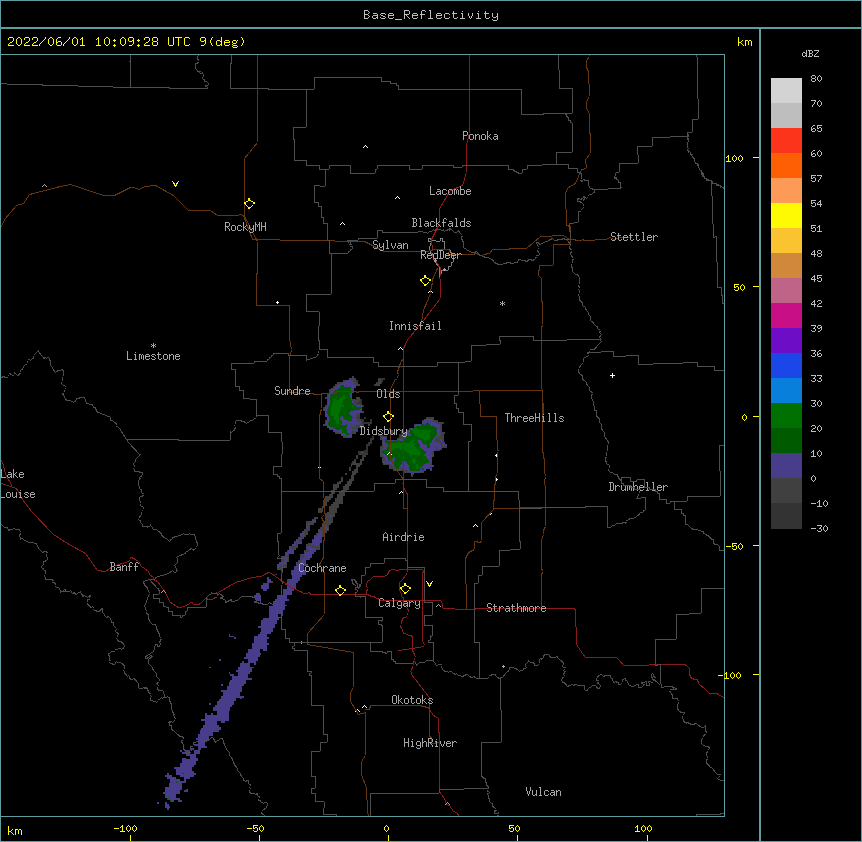862x842 pixels.
Task: Click the asterisk marker east of Innisfail
Action: click(502, 303)
